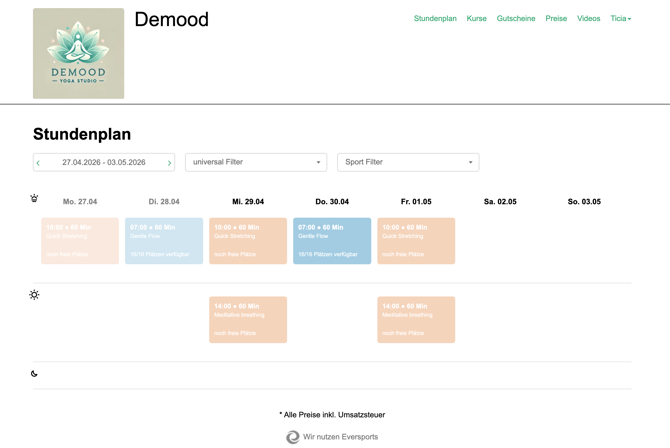Click the midday sun icon
The image size is (670, 448).
pos(34,295)
